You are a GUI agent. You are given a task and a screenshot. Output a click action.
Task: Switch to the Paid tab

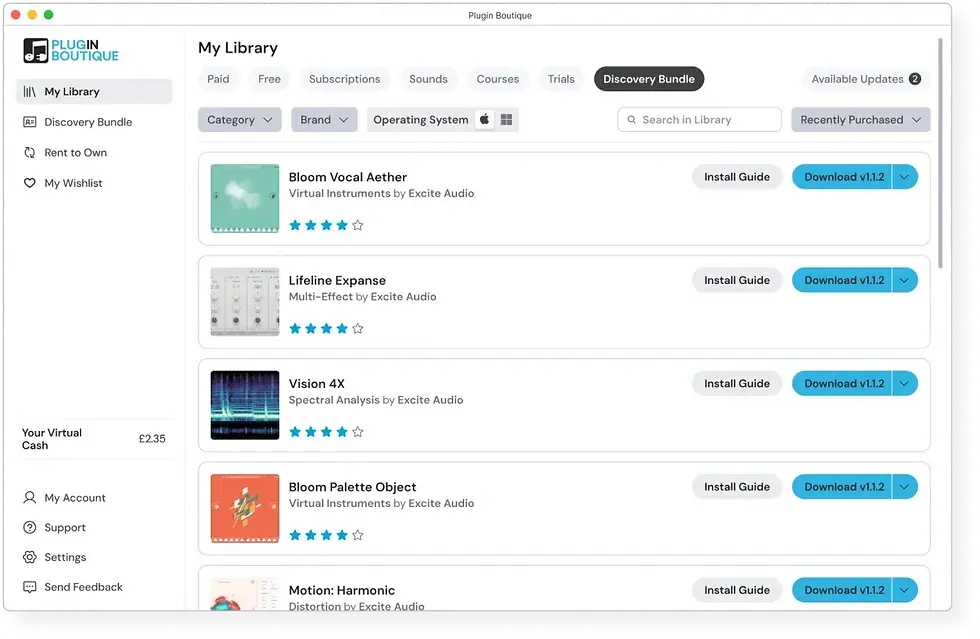(x=218, y=79)
